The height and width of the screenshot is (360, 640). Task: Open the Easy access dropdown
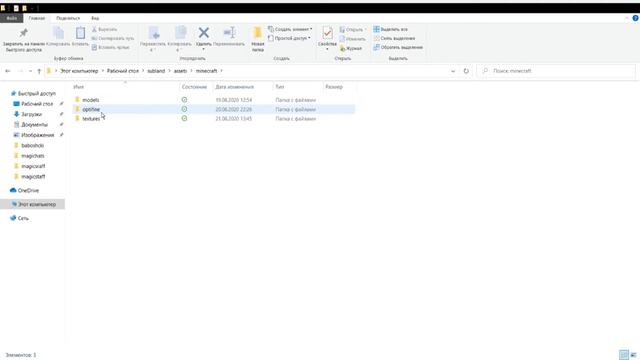pos(289,38)
